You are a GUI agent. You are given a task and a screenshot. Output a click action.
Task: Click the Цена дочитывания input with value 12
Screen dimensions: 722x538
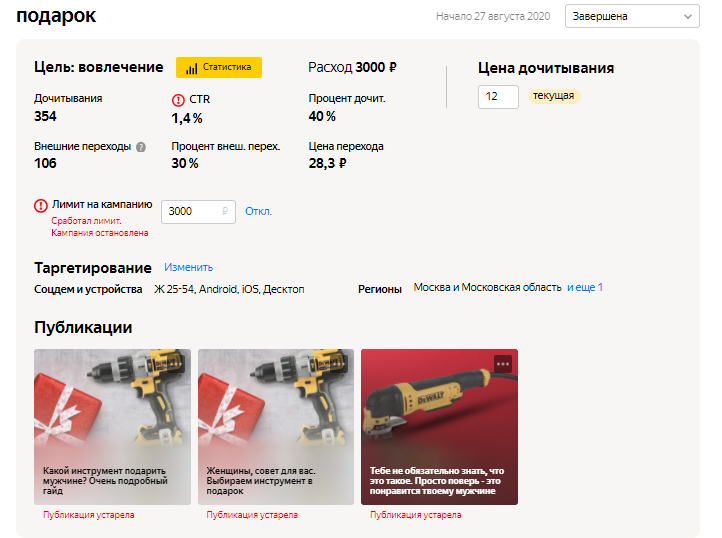(498, 97)
